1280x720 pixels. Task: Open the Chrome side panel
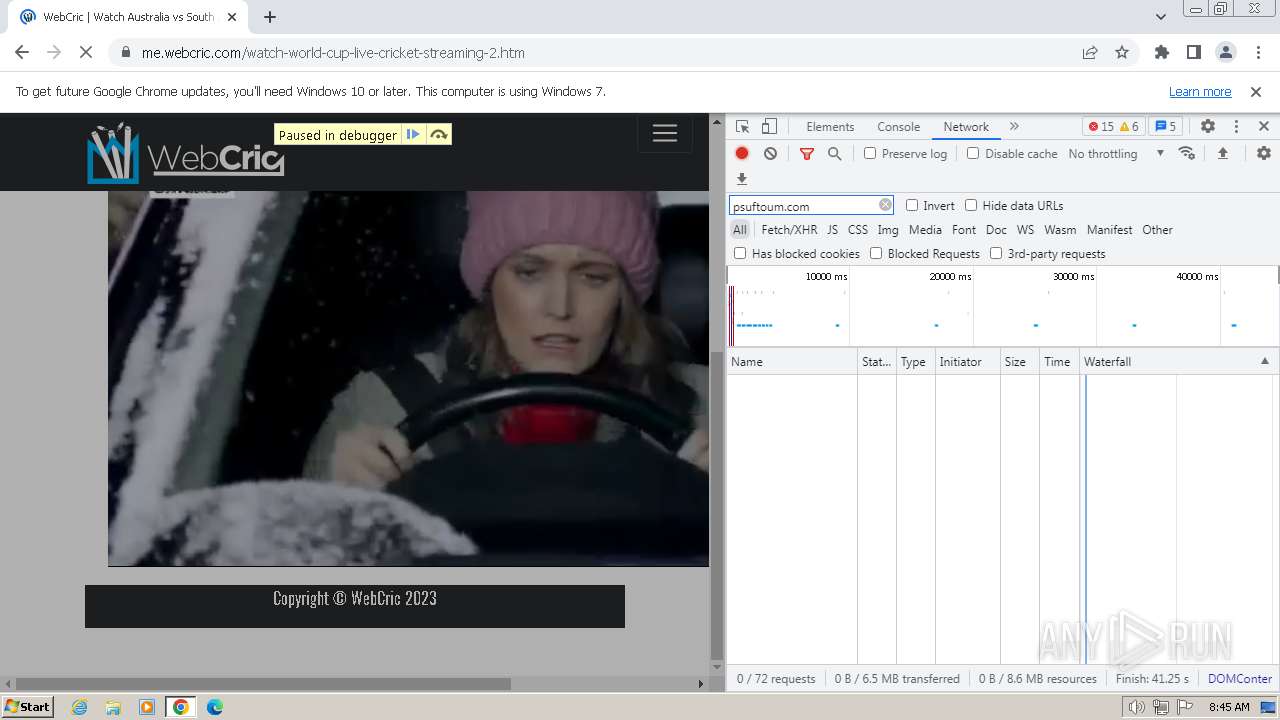click(1193, 53)
